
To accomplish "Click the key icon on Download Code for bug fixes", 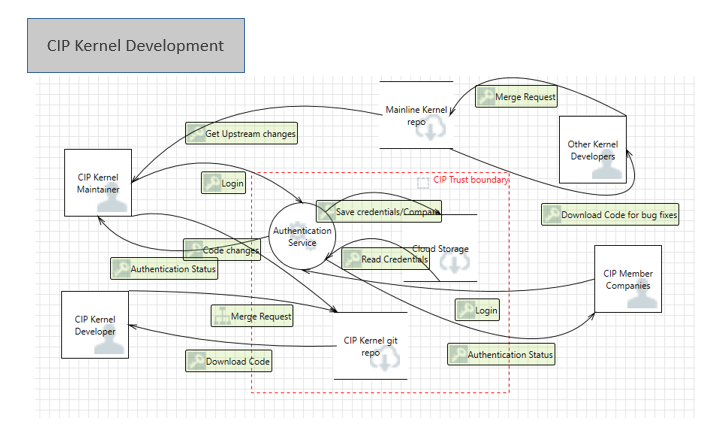I will click(552, 215).
